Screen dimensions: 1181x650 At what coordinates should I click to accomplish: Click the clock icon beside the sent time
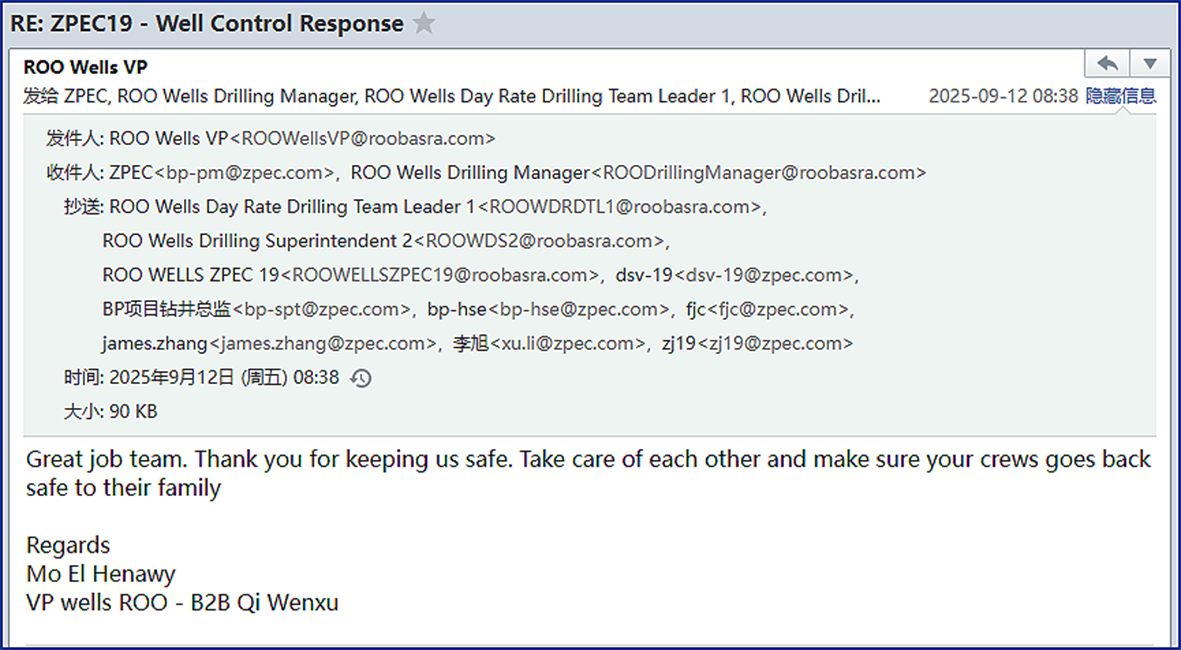click(x=362, y=378)
